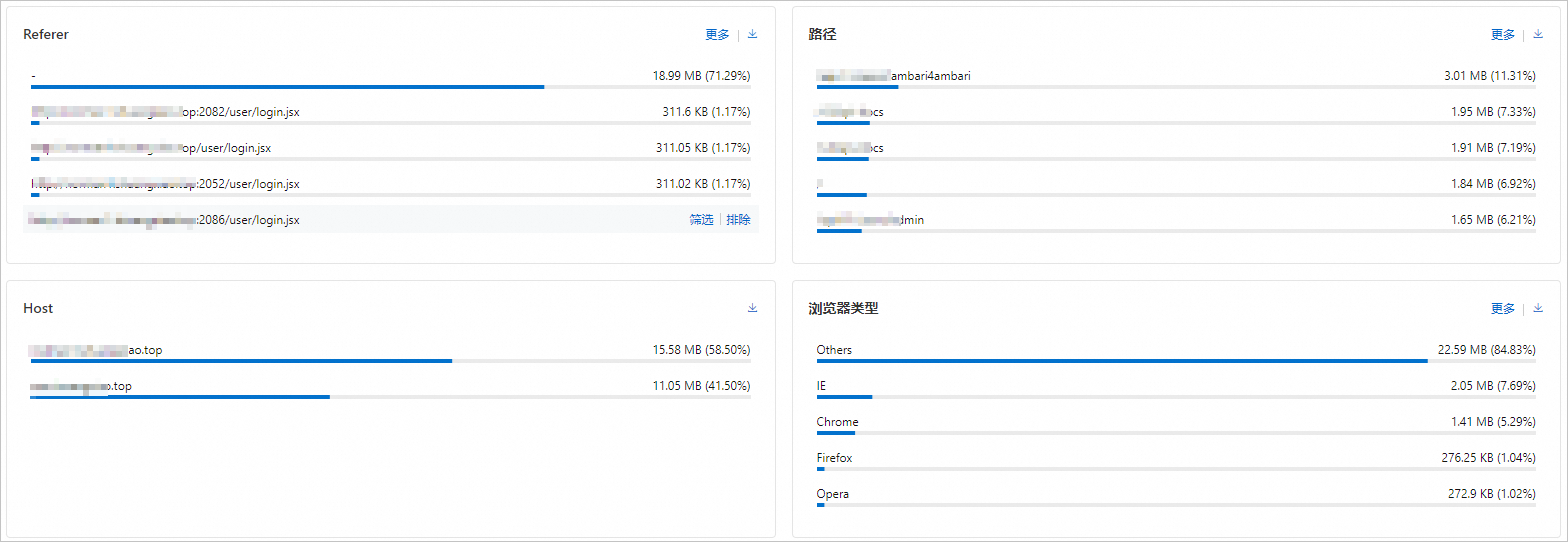This screenshot has width=1568, height=542.
Task: Select the Opera browser type row
Action: [x=832, y=494]
